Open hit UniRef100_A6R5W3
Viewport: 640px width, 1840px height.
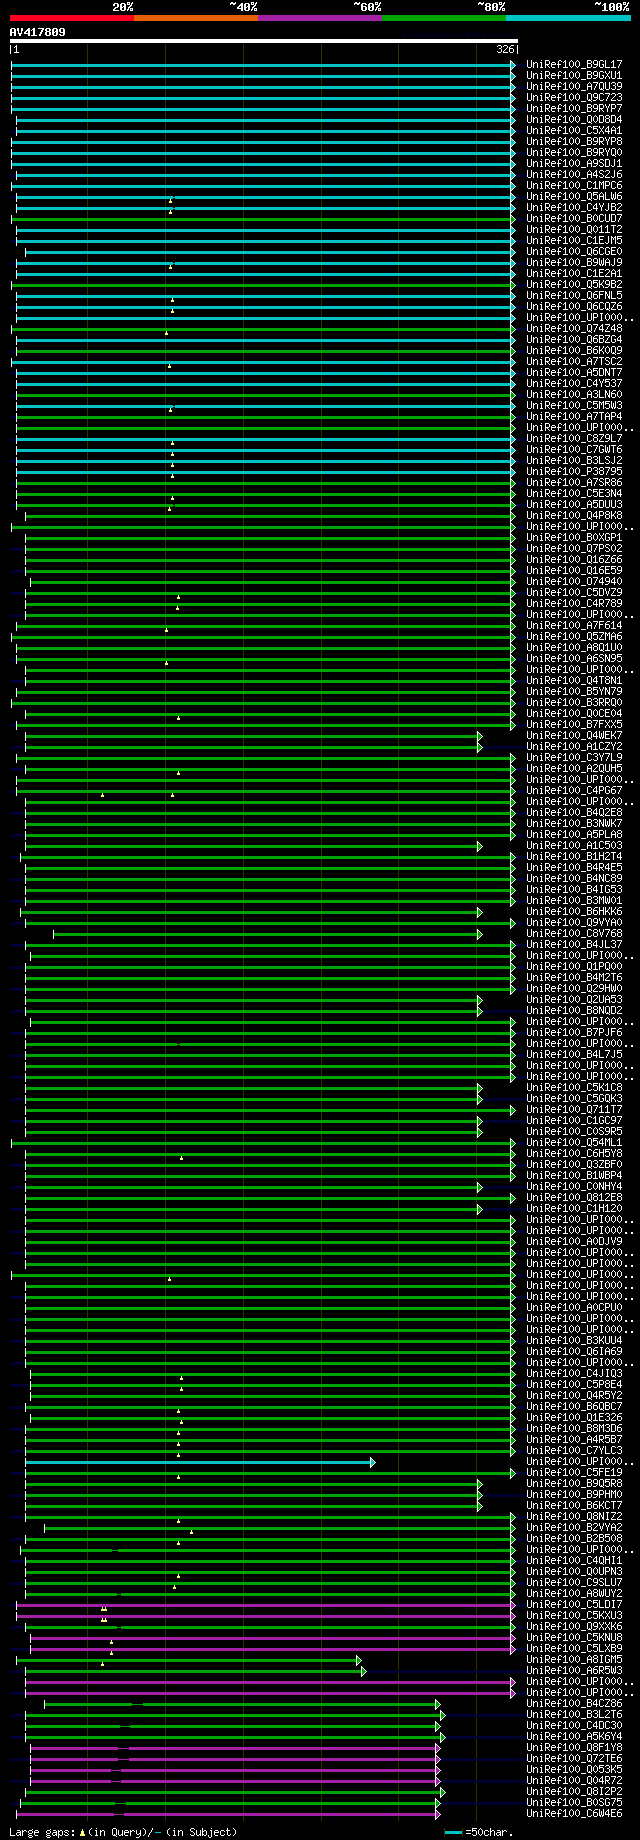[x=574, y=1670]
